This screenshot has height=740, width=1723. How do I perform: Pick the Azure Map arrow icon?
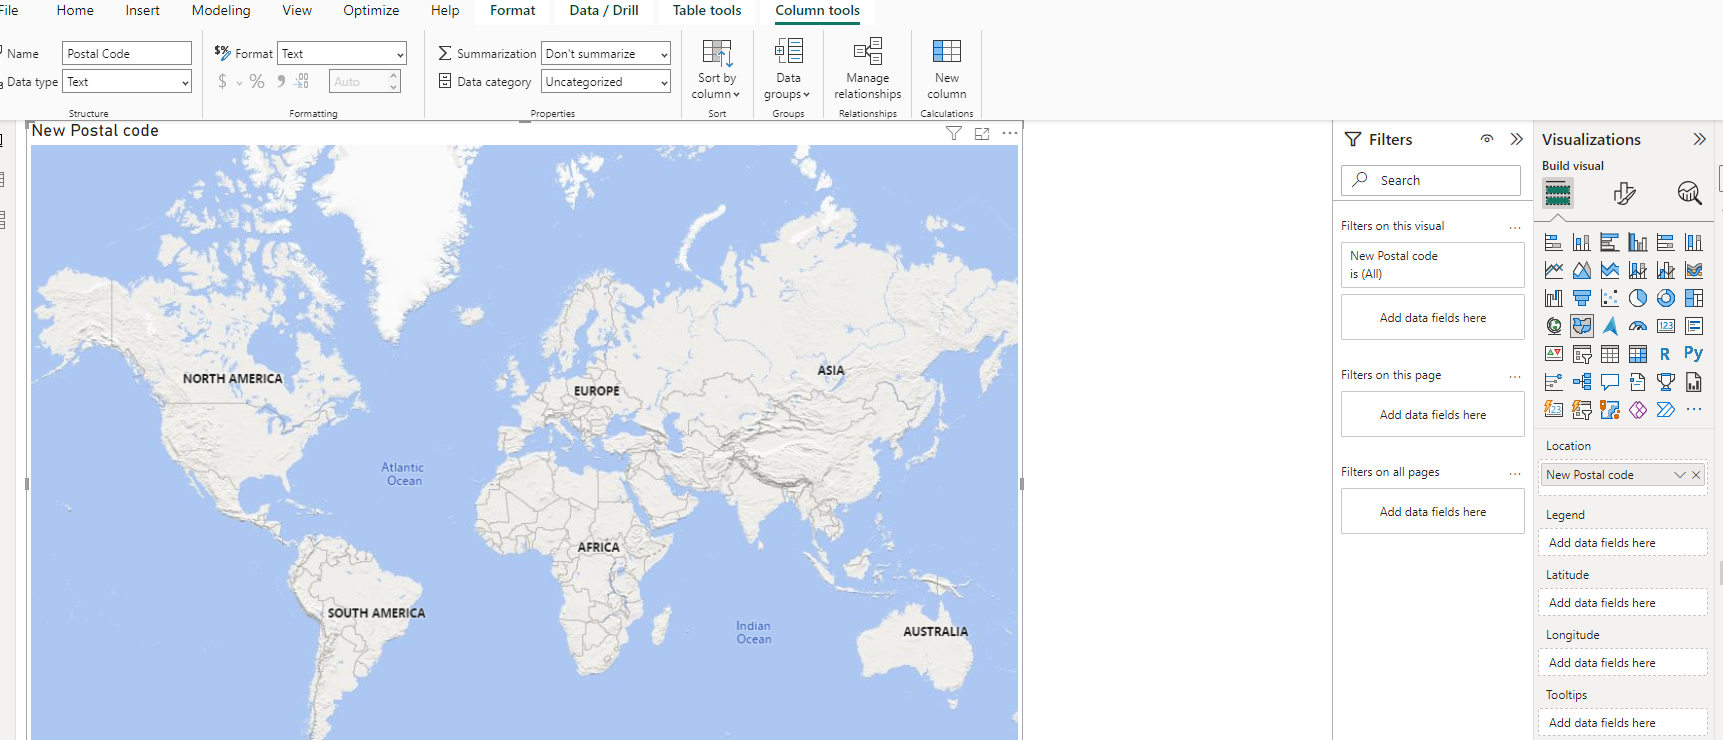coord(1609,326)
